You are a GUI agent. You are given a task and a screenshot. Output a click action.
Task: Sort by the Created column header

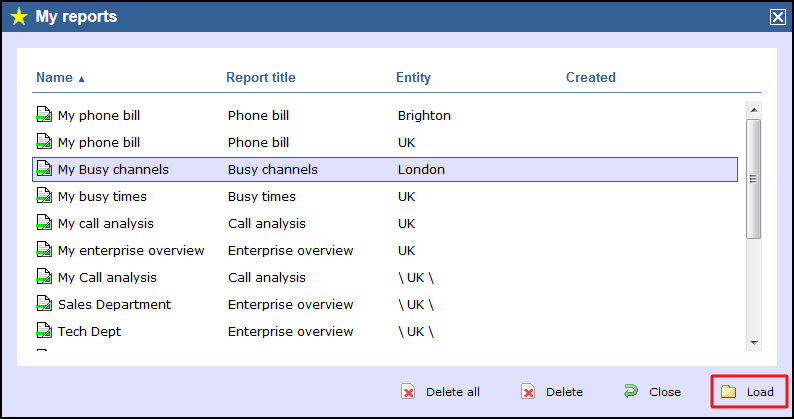coord(590,78)
